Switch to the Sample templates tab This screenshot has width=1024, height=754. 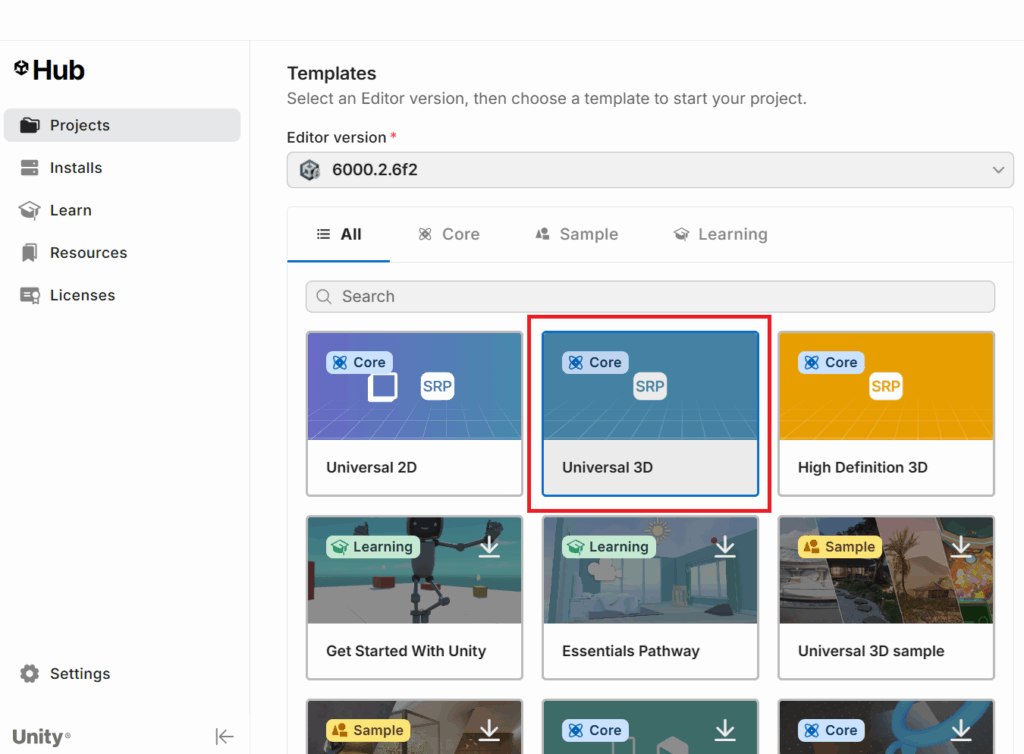[x=576, y=234]
